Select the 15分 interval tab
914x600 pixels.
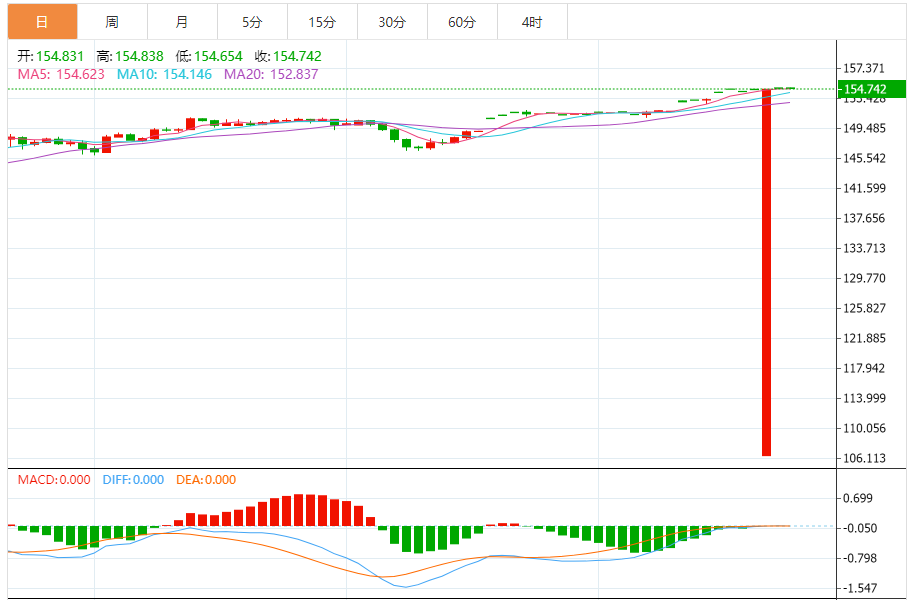322,22
